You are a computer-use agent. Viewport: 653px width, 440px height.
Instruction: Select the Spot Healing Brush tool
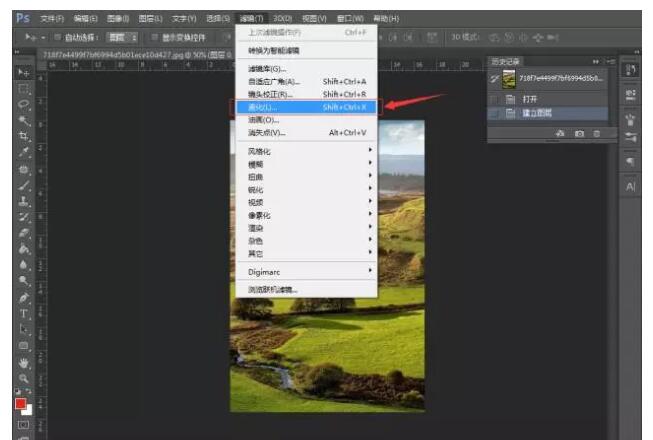(x=23, y=169)
